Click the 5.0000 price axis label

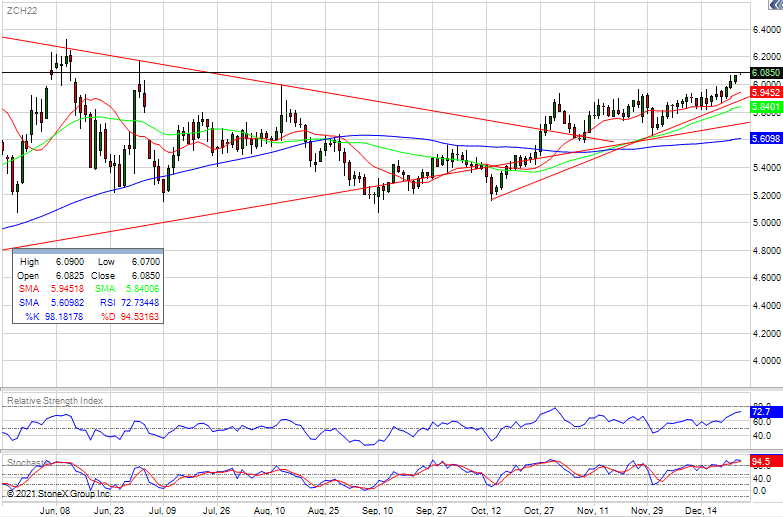tap(767, 223)
